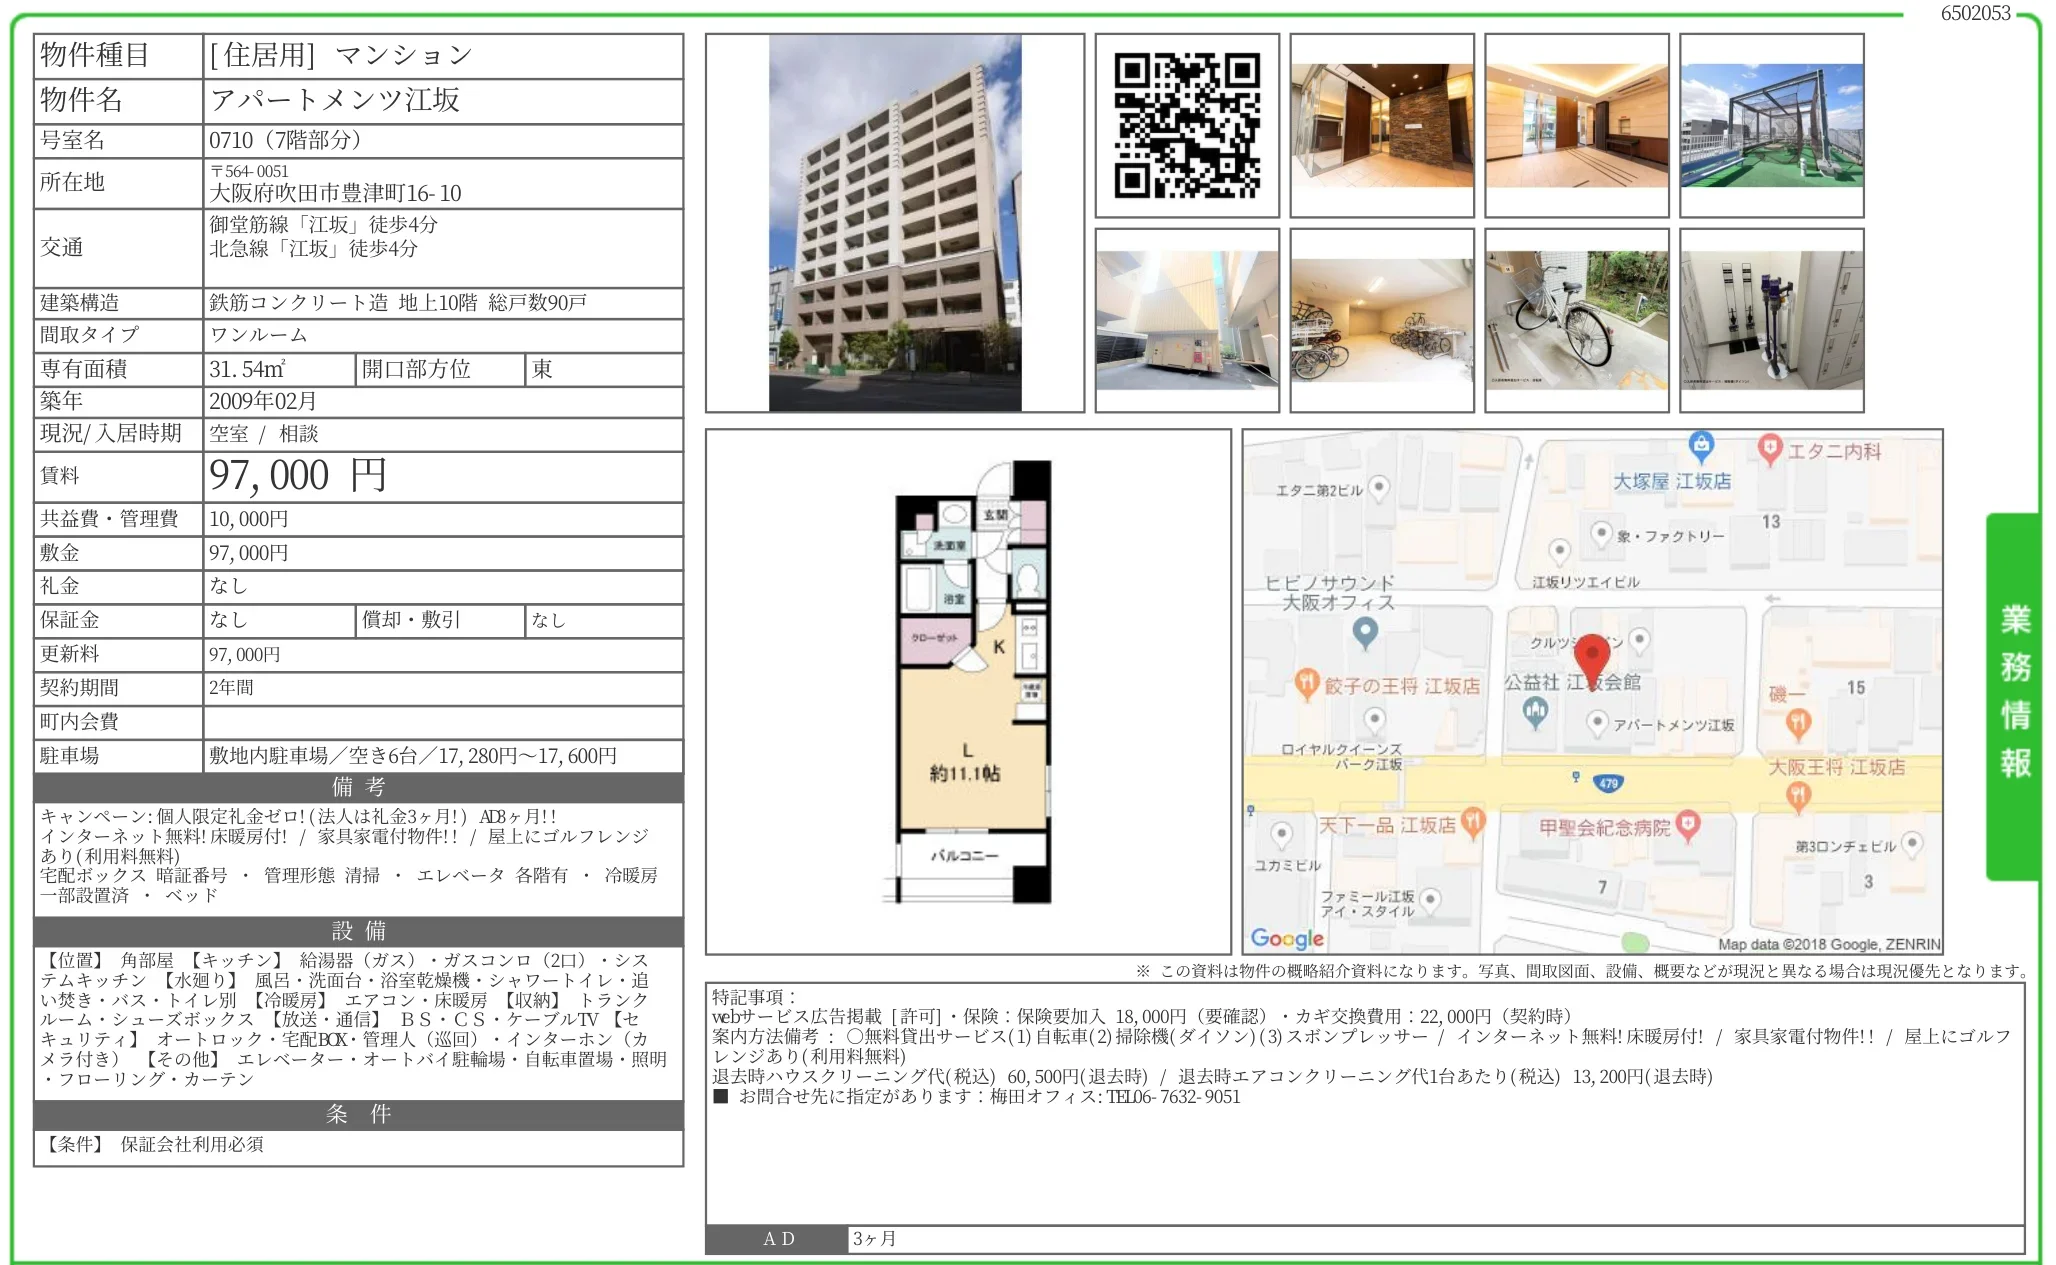Click the 97,000円 rent value

click(297, 476)
